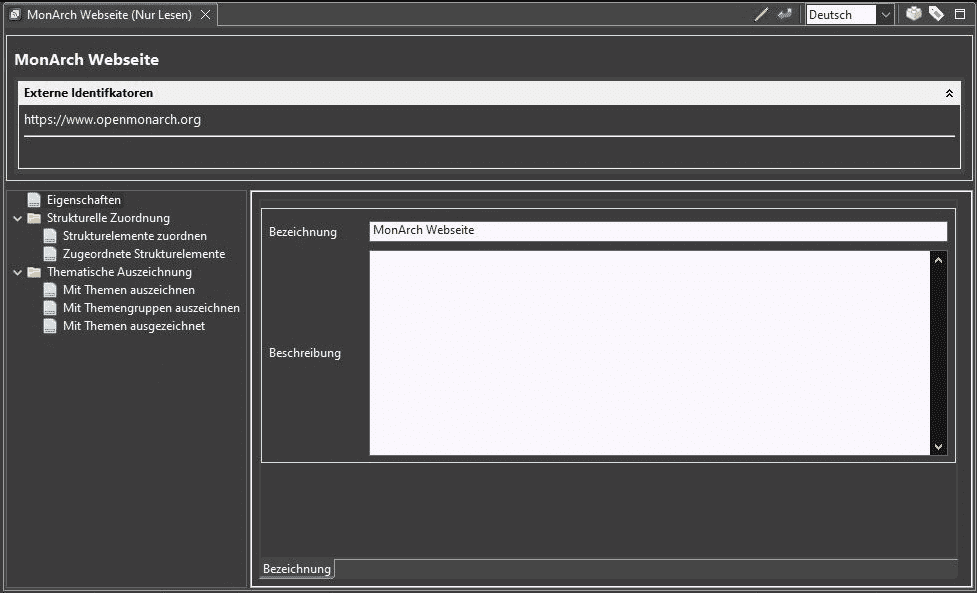
Task: Click the Eigenschaften page icon
Action: tap(34, 200)
